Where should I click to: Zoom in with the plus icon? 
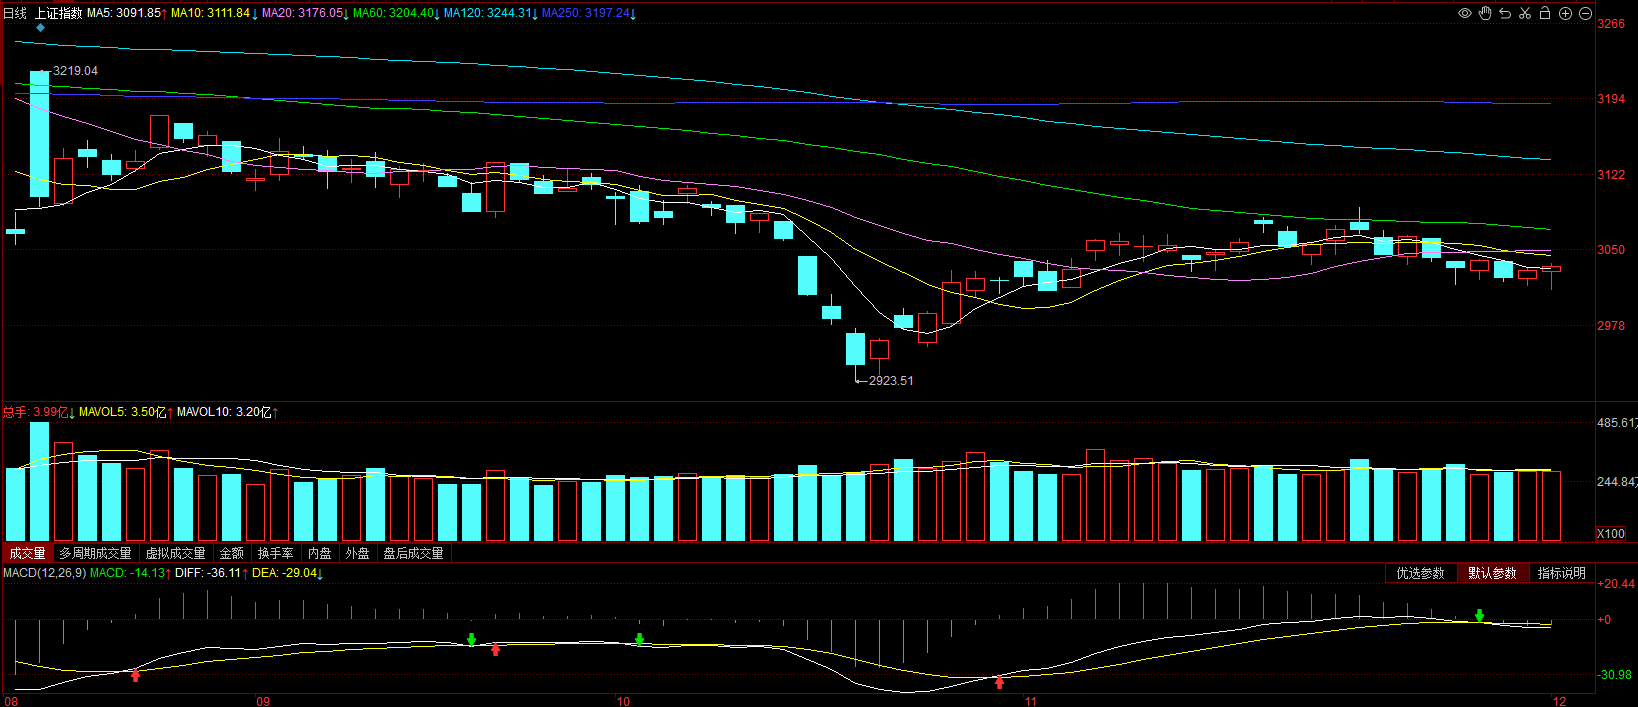pos(1565,13)
